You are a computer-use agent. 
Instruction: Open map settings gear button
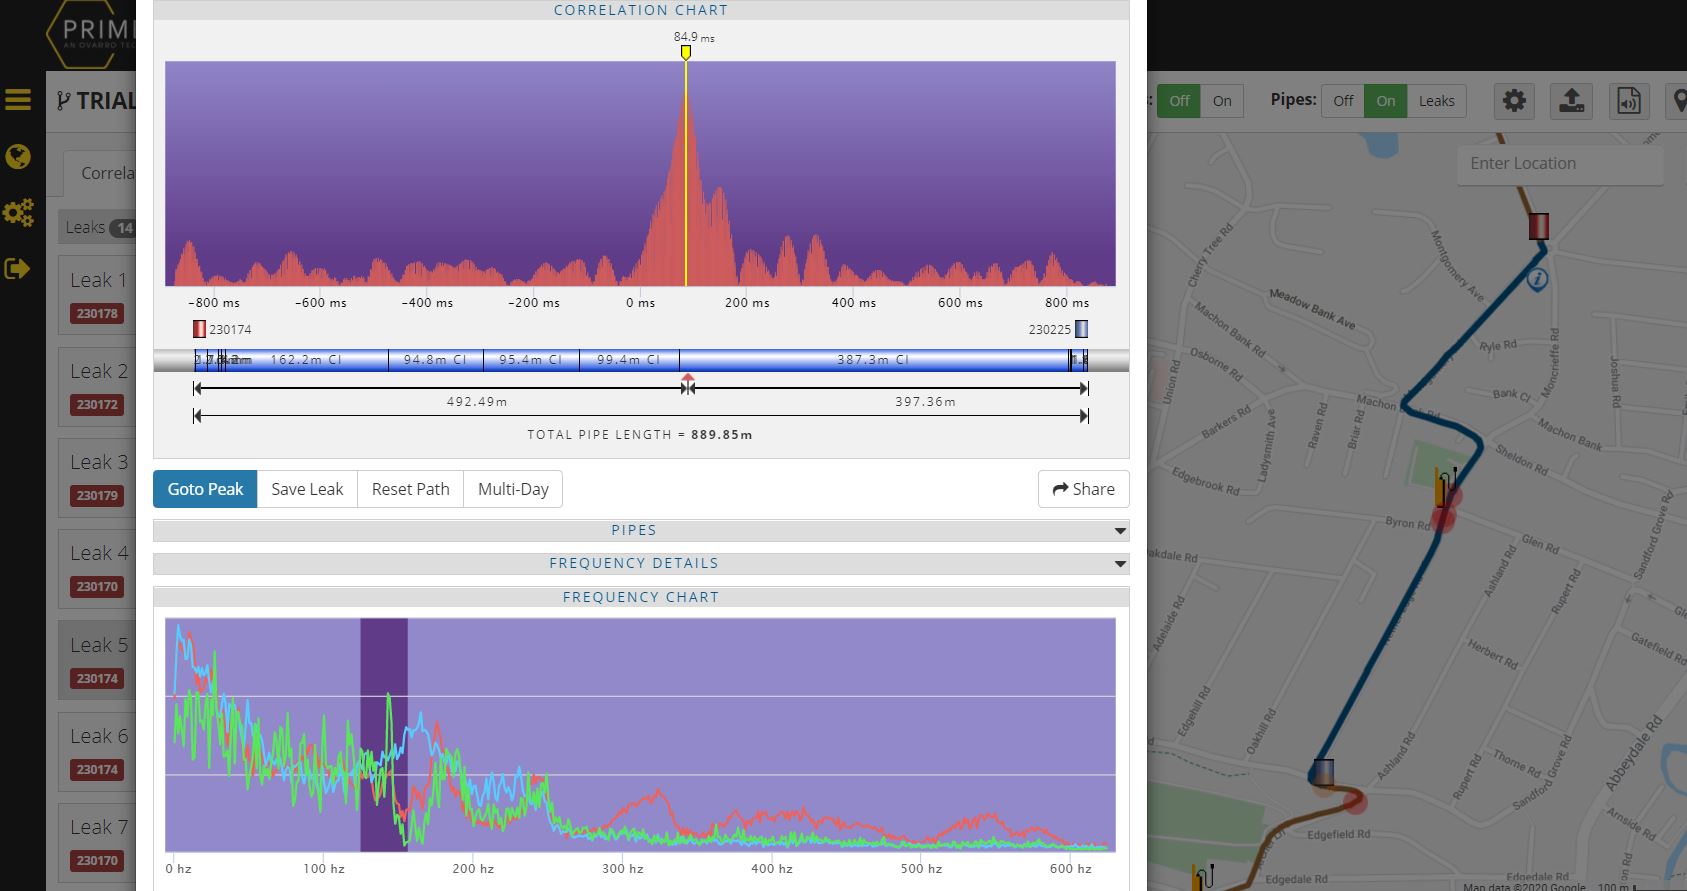tap(1514, 101)
